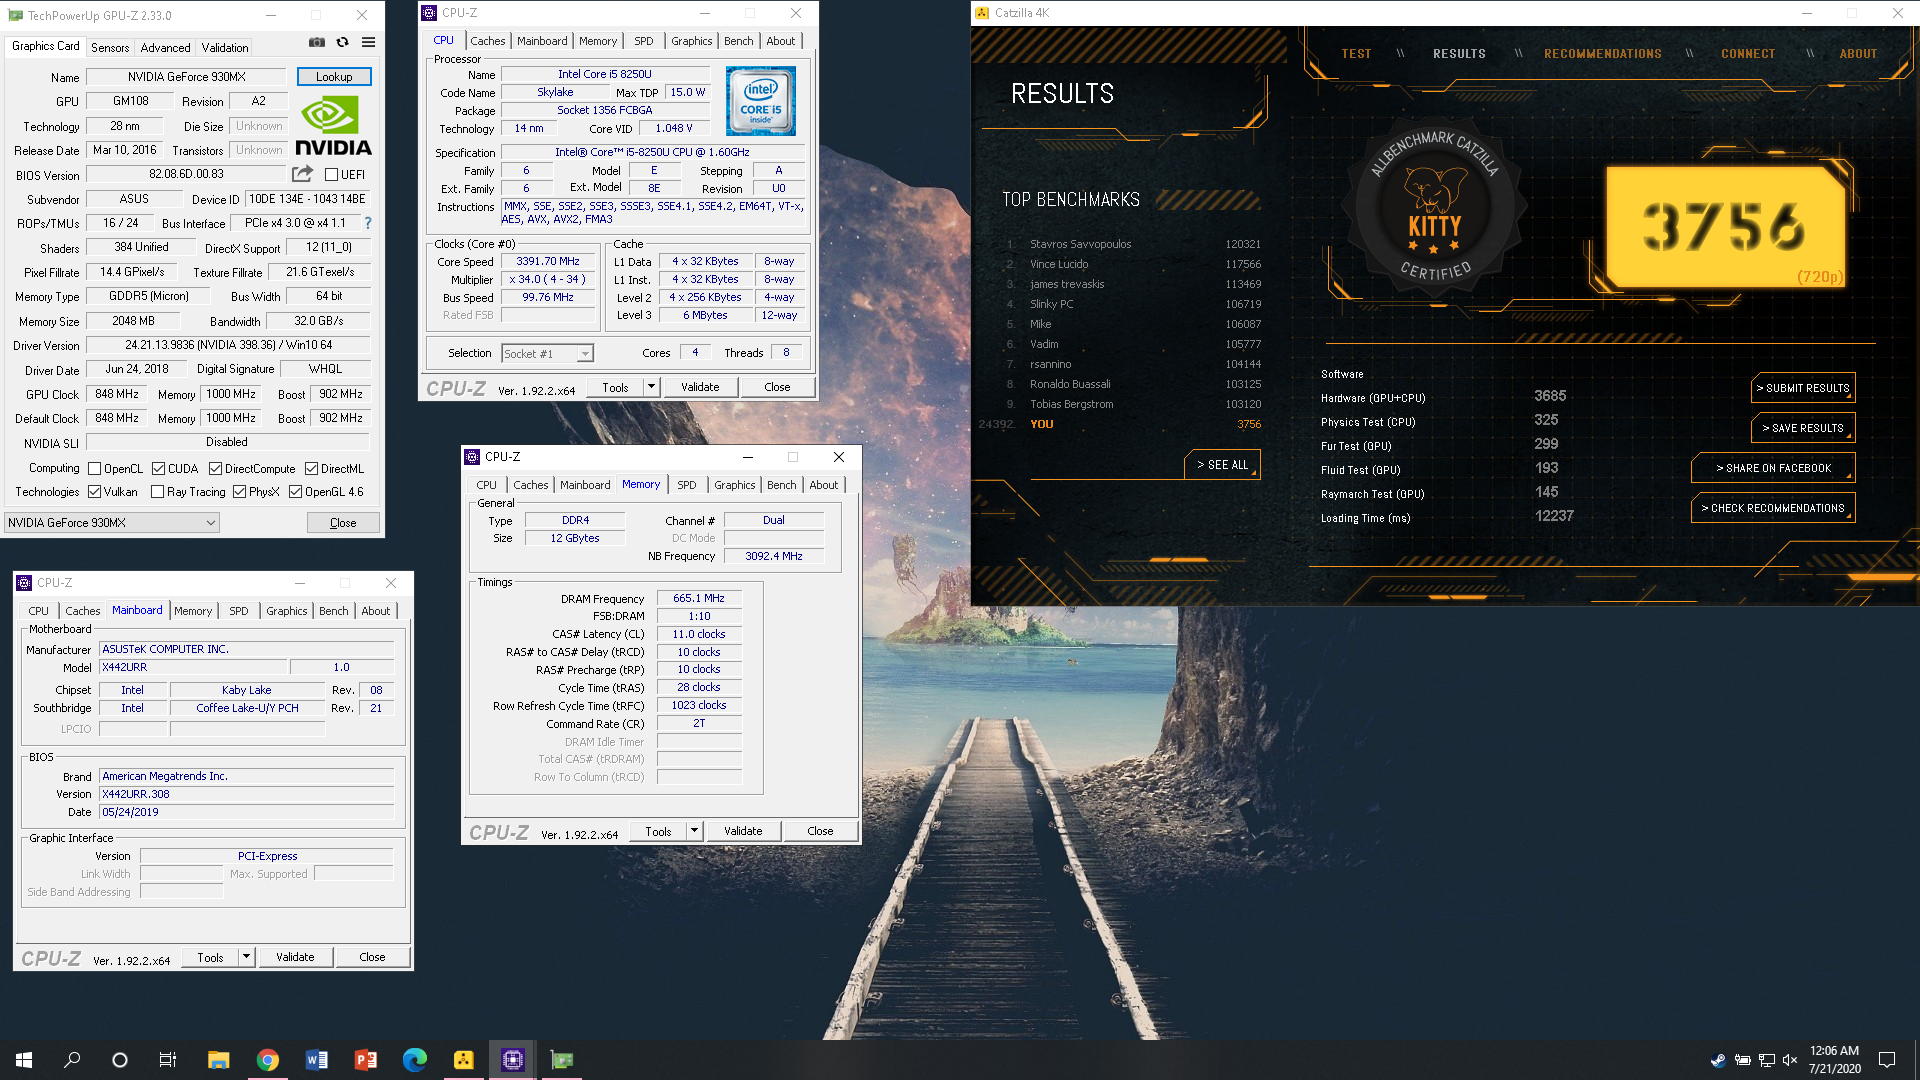Viewport: 1920px width, 1080px height.
Task: Click the muted volume tray icon
Action: [1790, 1060]
